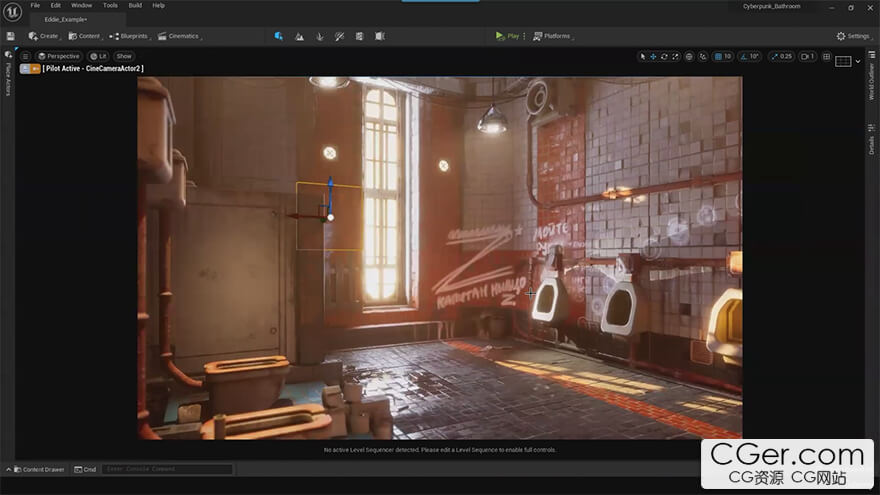Toggle surface snapping icon
The height and width of the screenshot is (495, 880).
click(703, 57)
